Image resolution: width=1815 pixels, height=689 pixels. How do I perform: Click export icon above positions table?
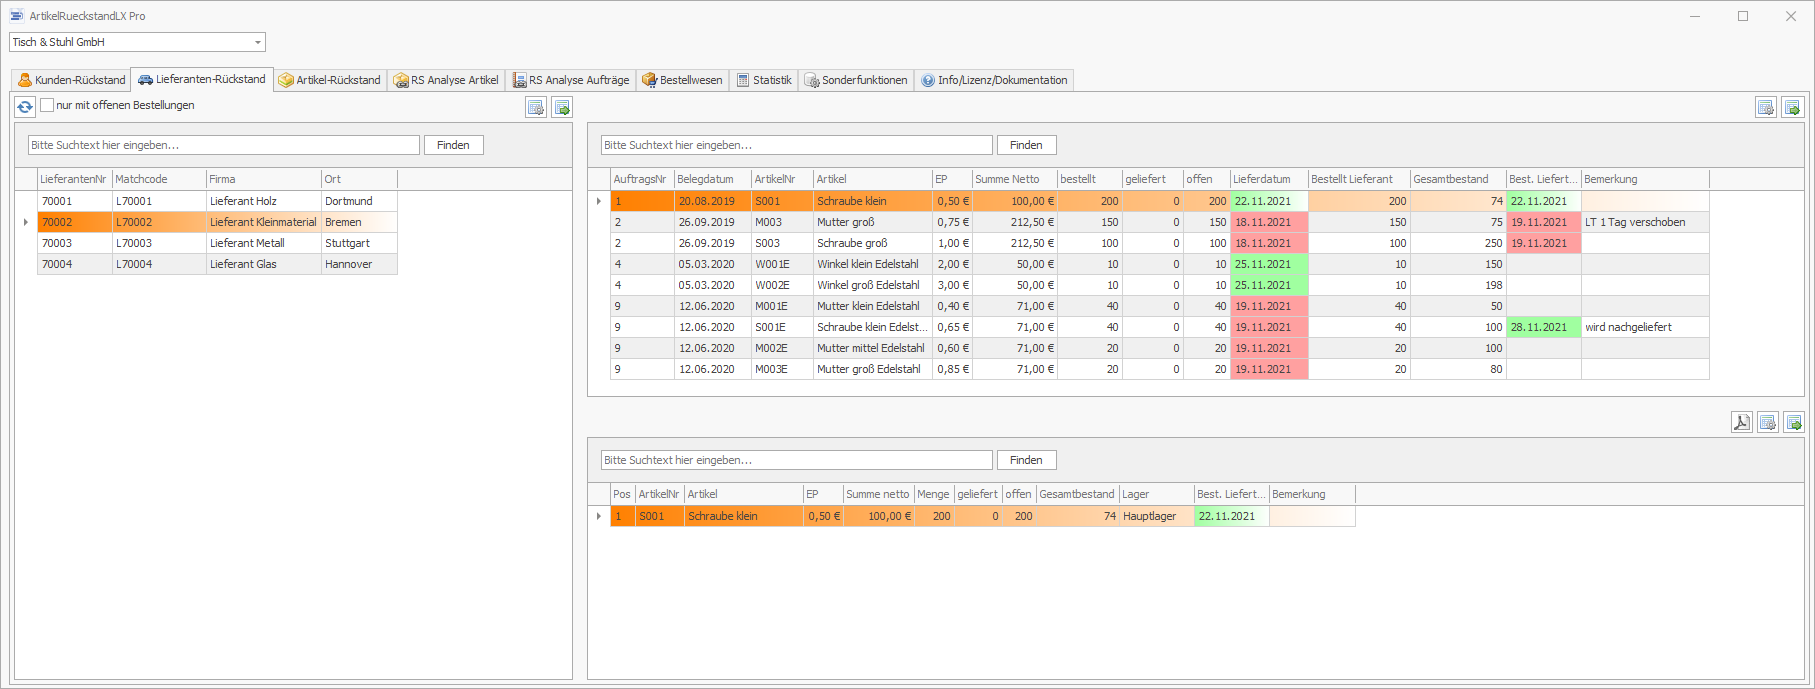[x=1793, y=422]
